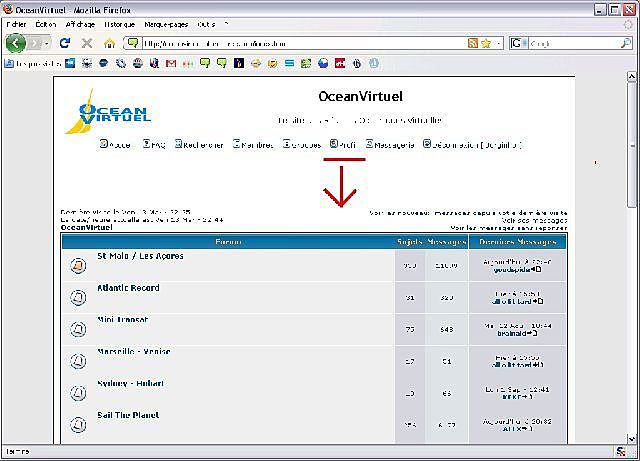Open the Messagerie link

(390, 144)
